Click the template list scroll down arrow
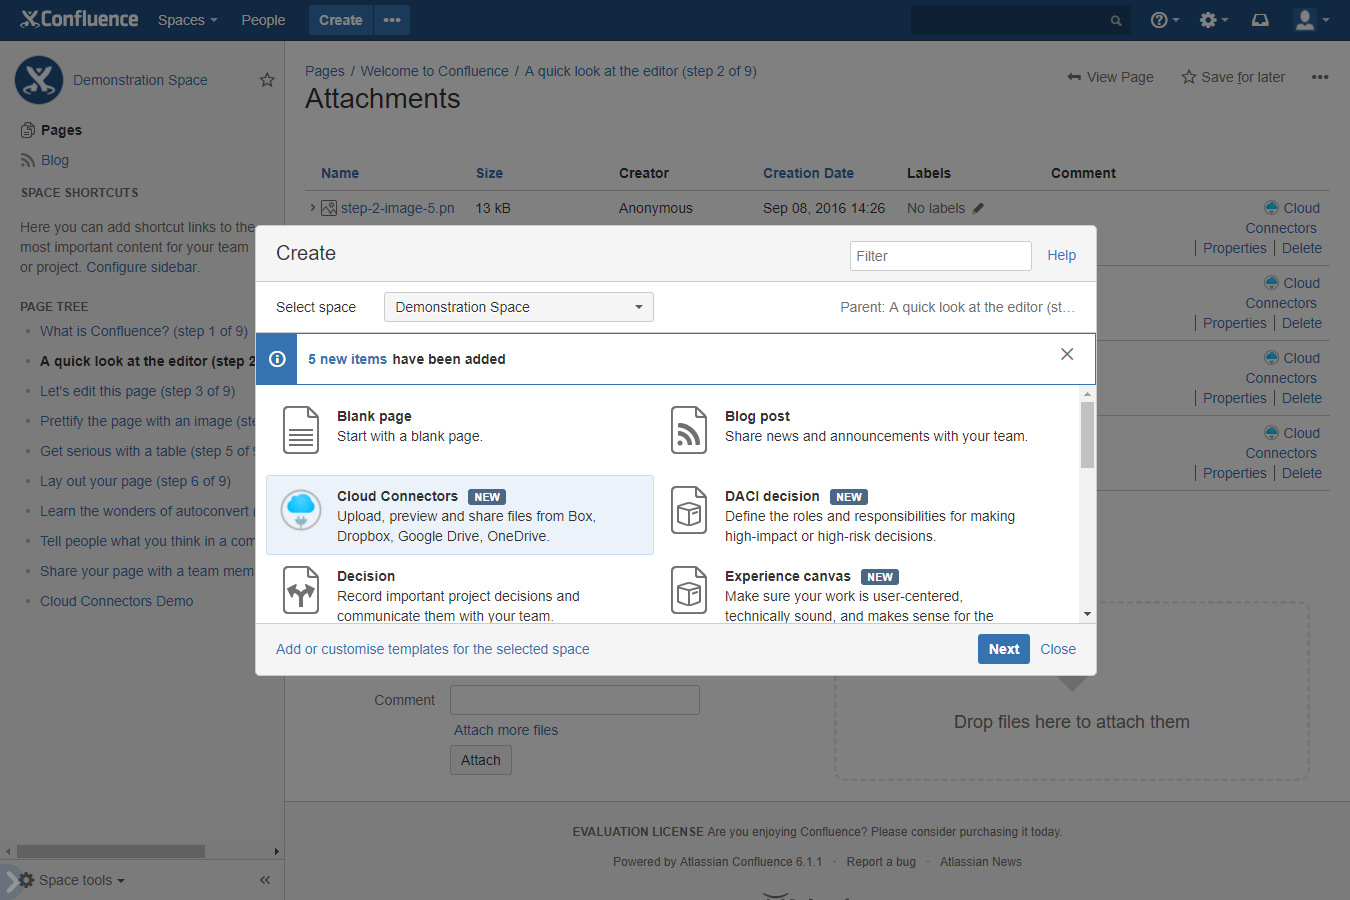 click(1087, 614)
